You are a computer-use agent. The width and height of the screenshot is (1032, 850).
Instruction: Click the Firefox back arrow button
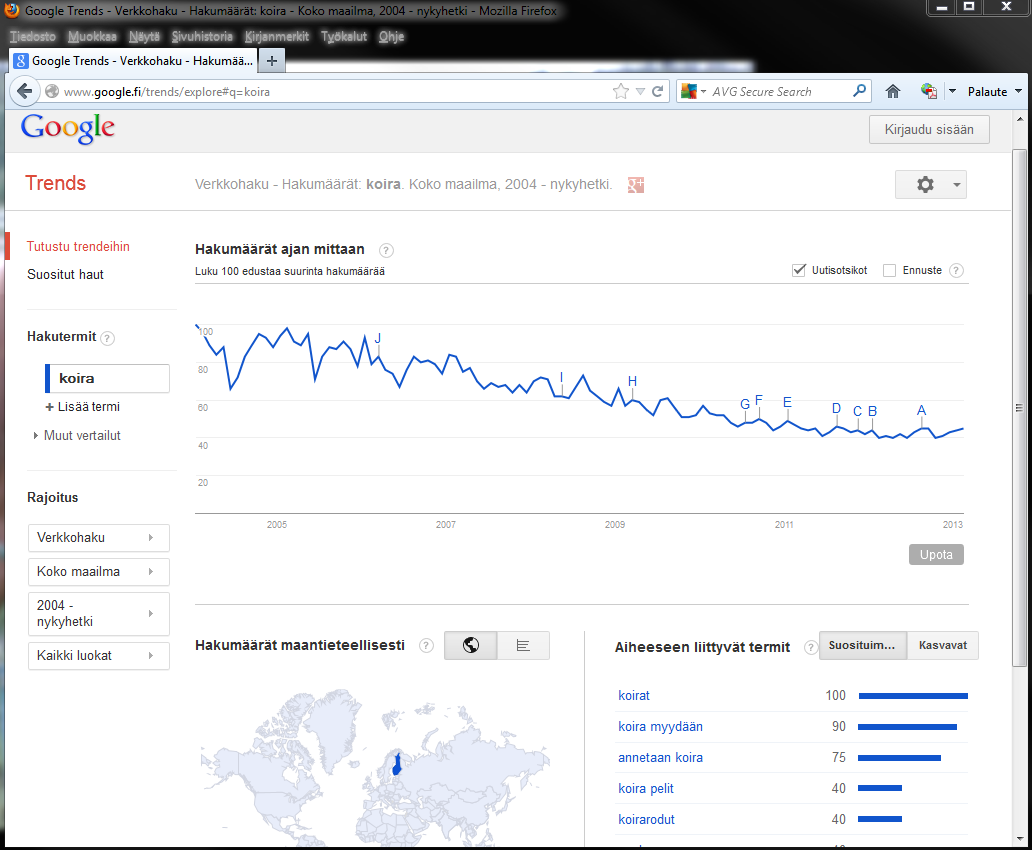24,91
